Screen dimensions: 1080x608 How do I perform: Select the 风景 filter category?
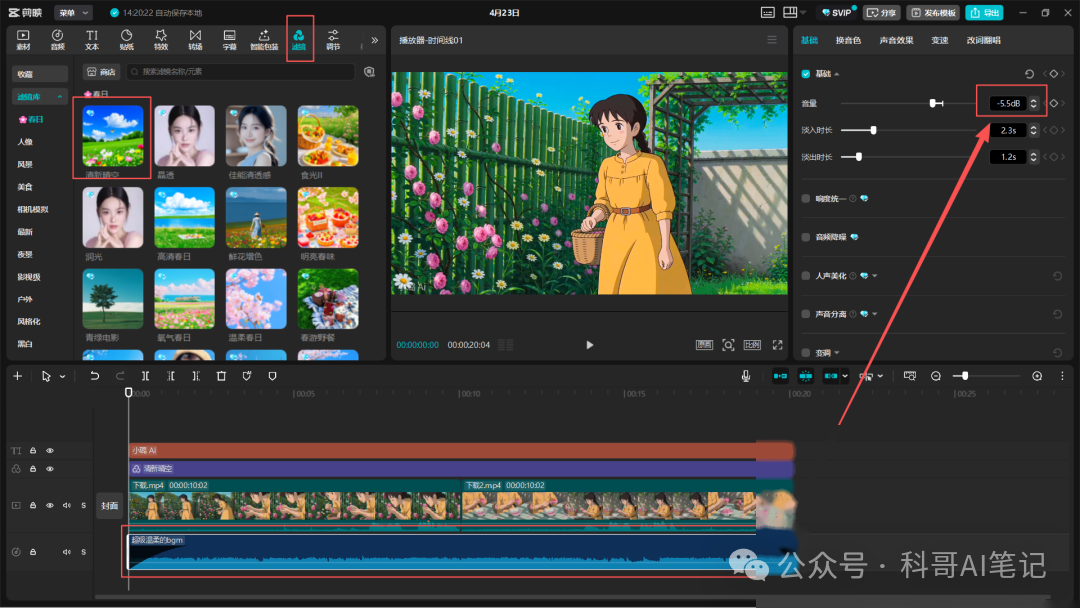click(25, 165)
